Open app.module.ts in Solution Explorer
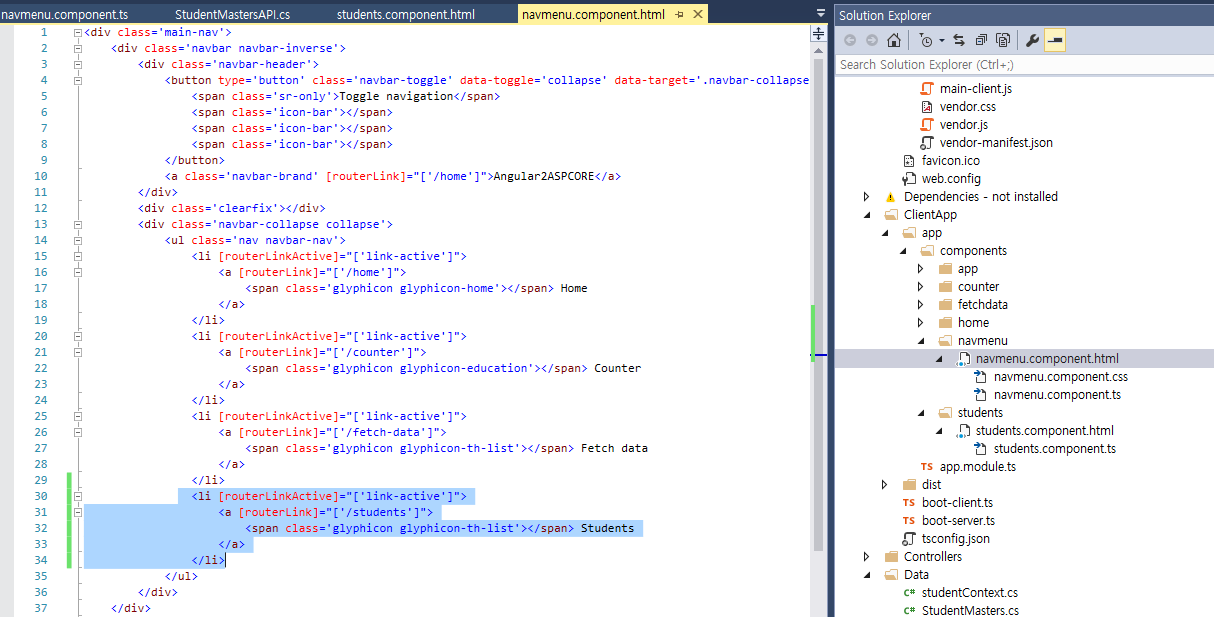This screenshot has height=617, width=1214. tap(978, 467)
